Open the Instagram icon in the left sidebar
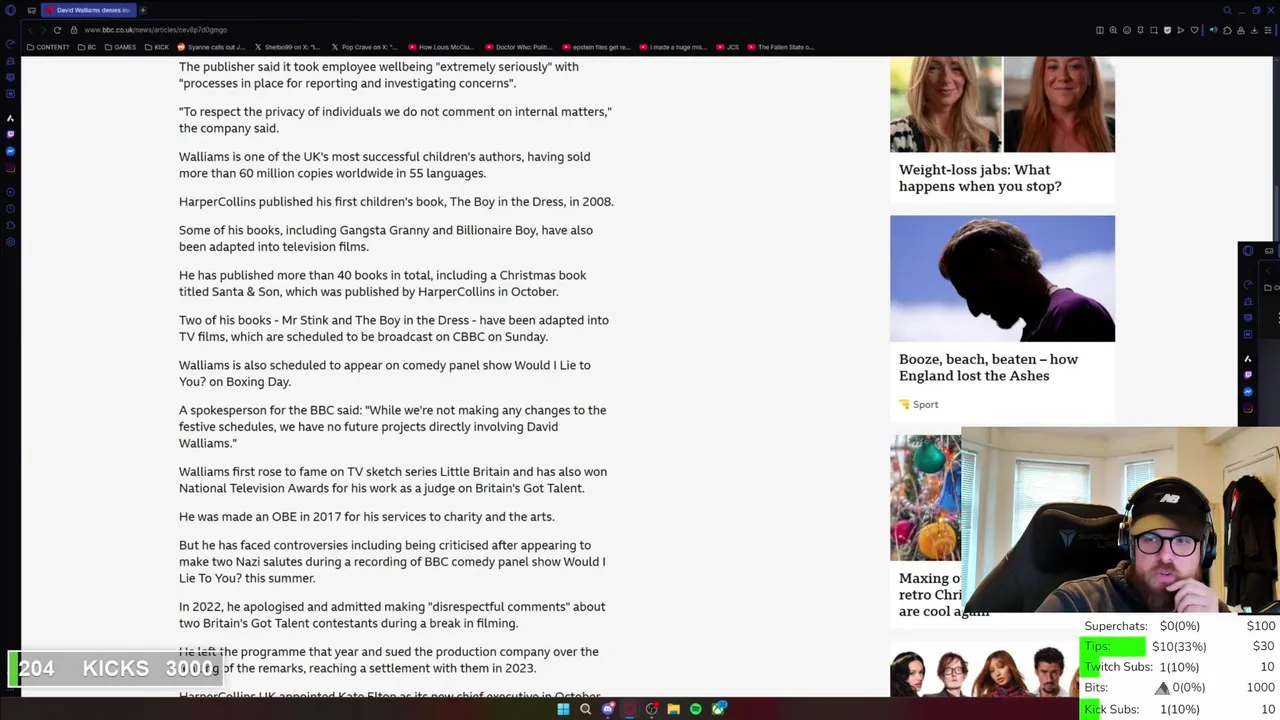1280x720 pixels. (x=10, y=168)
